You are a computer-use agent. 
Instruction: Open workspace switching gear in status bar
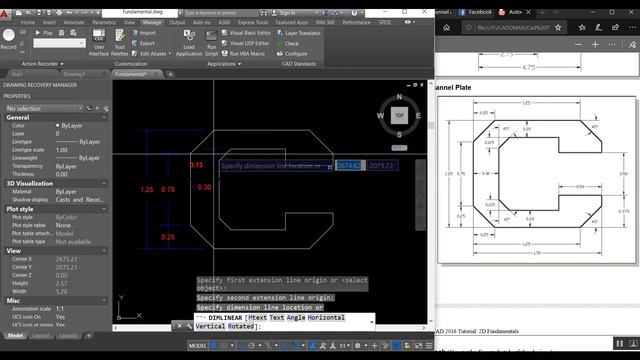pos(359,346)
